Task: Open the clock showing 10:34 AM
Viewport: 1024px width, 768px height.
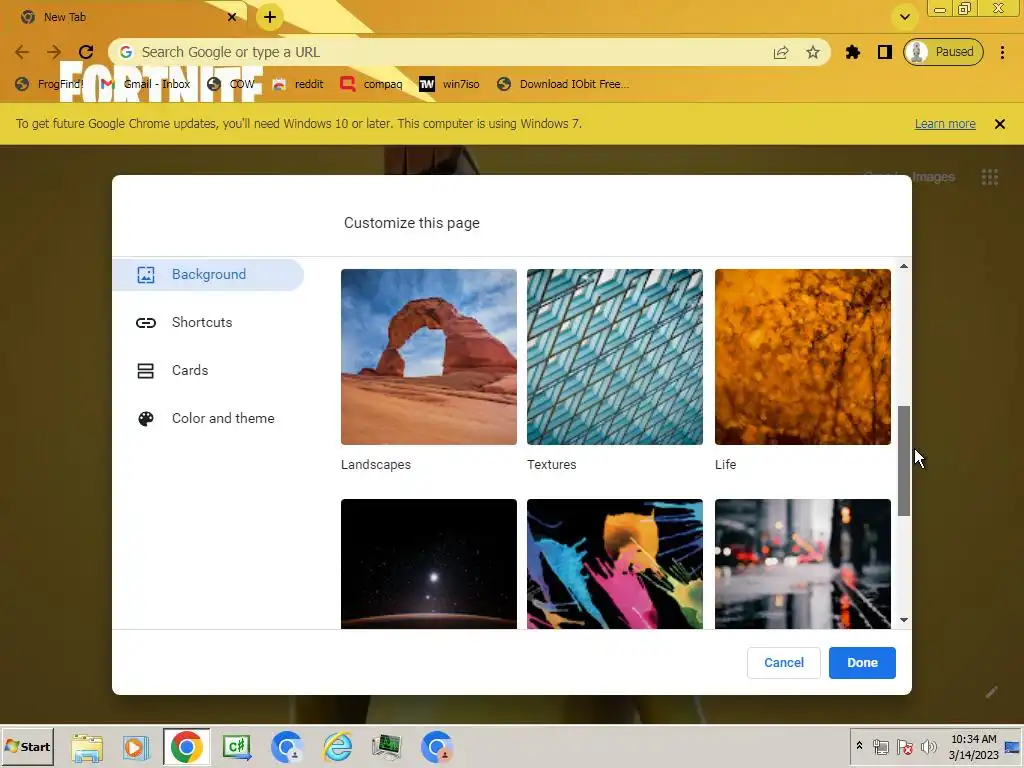Action: (973, 747)
